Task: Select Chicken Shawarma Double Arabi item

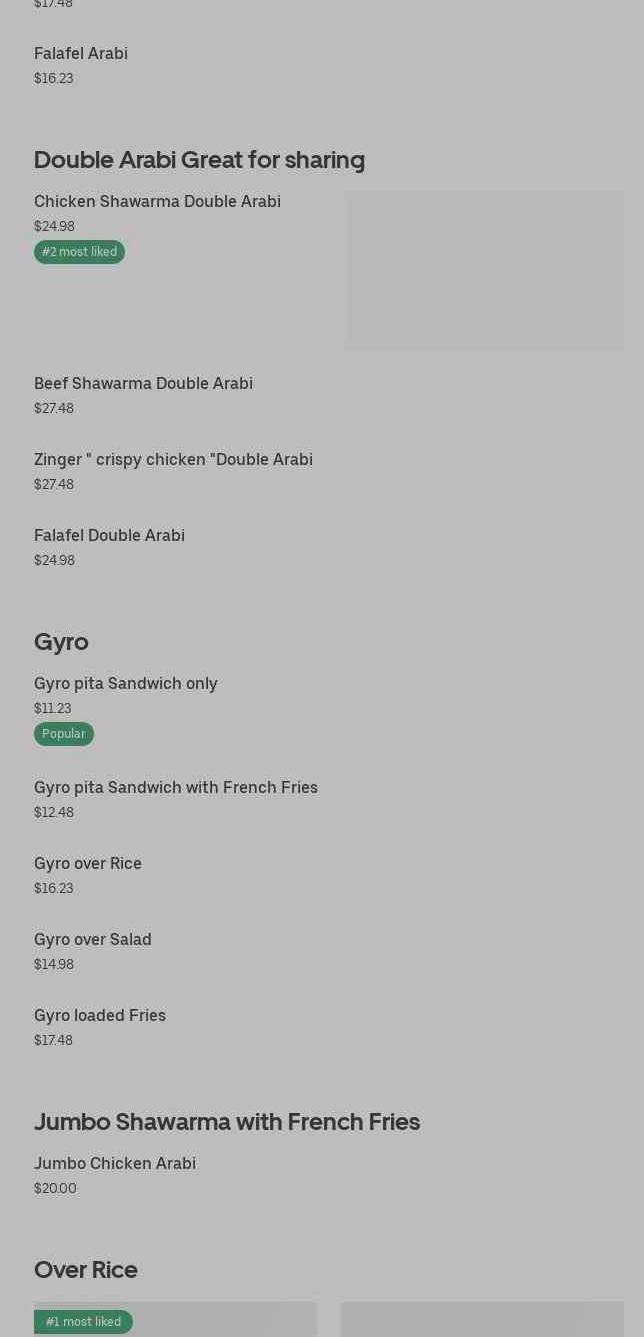Action: pyautogui.click(x=157, y=202)
